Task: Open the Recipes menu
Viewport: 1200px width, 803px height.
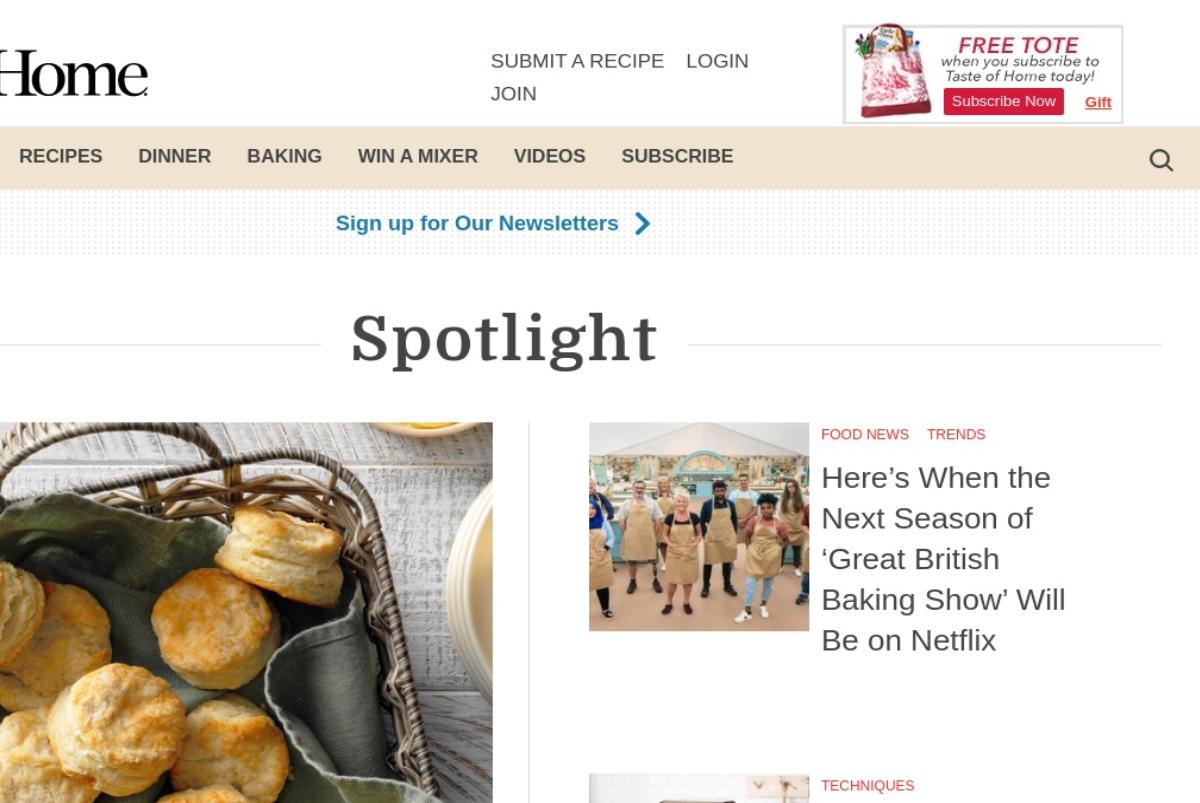Action: [61, 156]
